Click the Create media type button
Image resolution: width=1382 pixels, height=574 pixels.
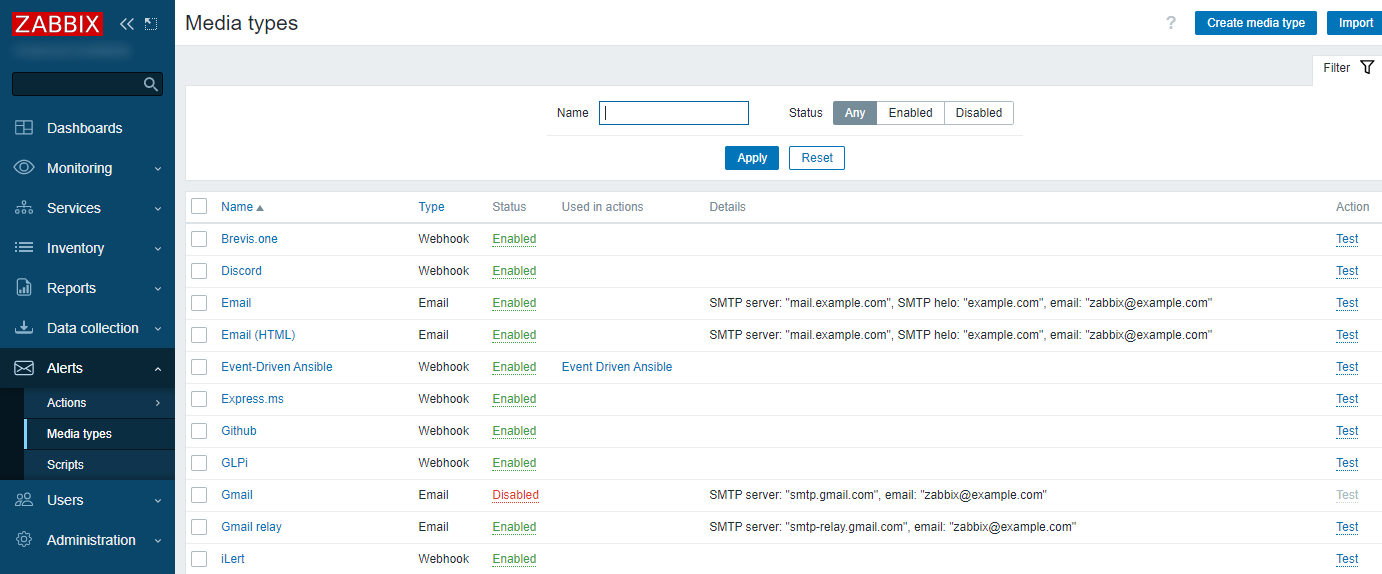(x=1255, y=23)
